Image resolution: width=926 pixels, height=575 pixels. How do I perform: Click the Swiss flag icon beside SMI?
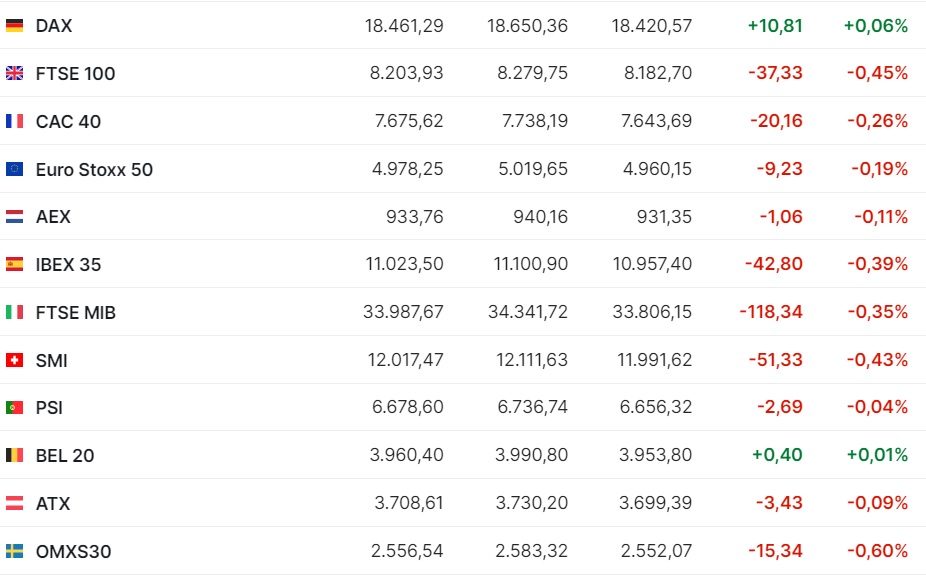14,360
